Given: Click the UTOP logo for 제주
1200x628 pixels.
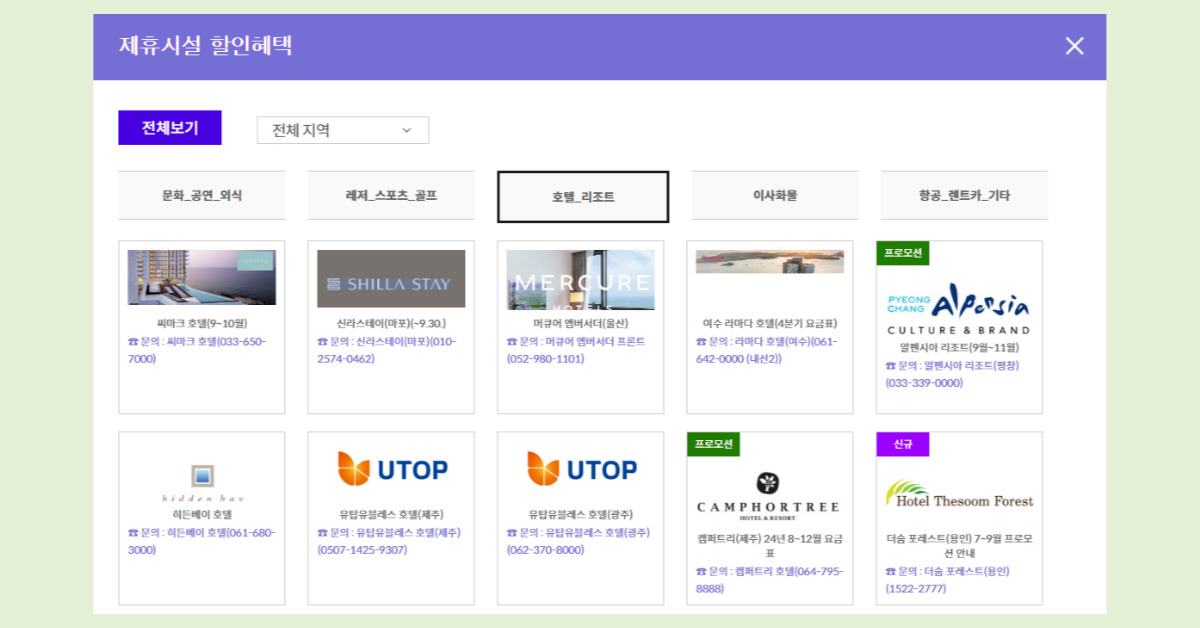Looking at the screenshot, I should (391, 469).
